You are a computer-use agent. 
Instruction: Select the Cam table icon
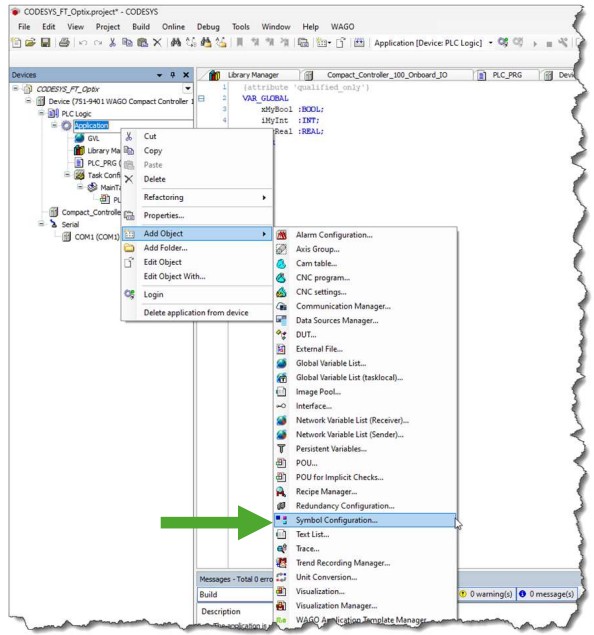tap(281, 264)
